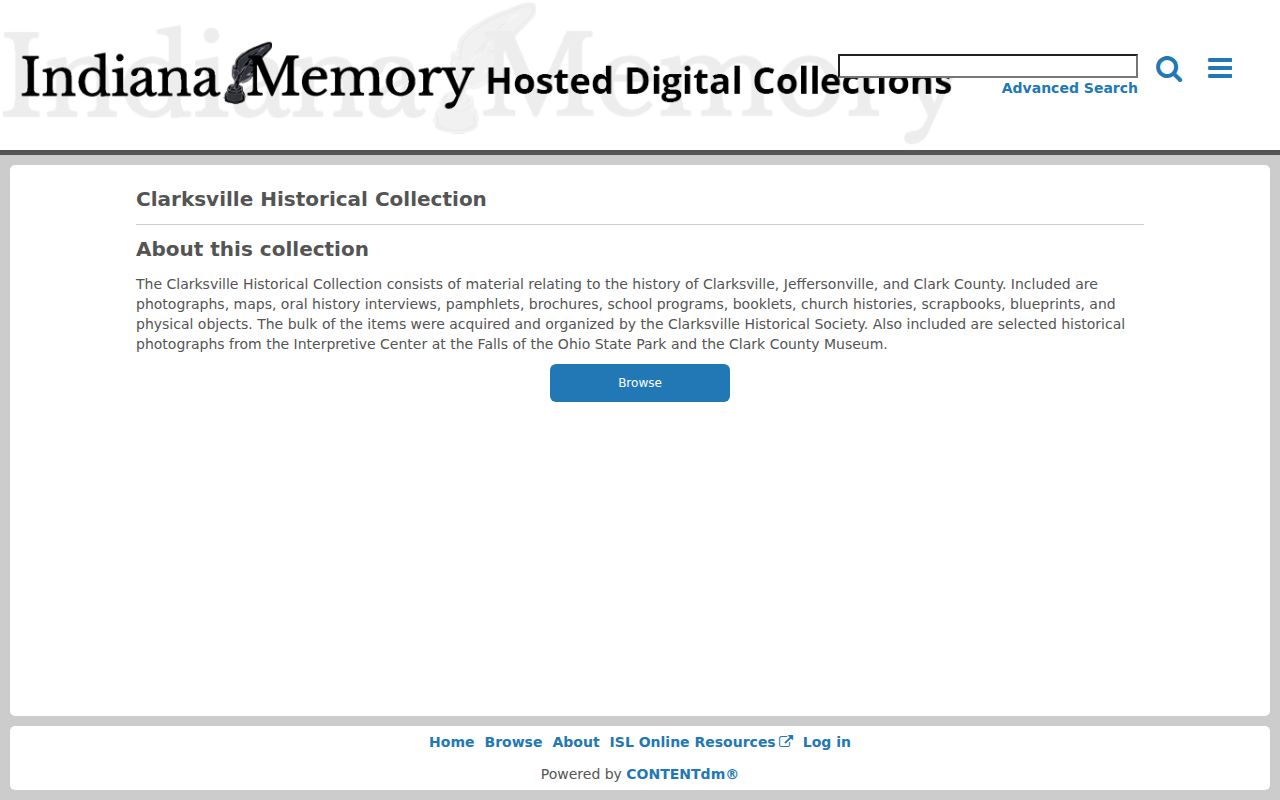The height and width of the screenshot is (800, 1280).
Task: Click the About this collection heading
Action: (252, 249)
